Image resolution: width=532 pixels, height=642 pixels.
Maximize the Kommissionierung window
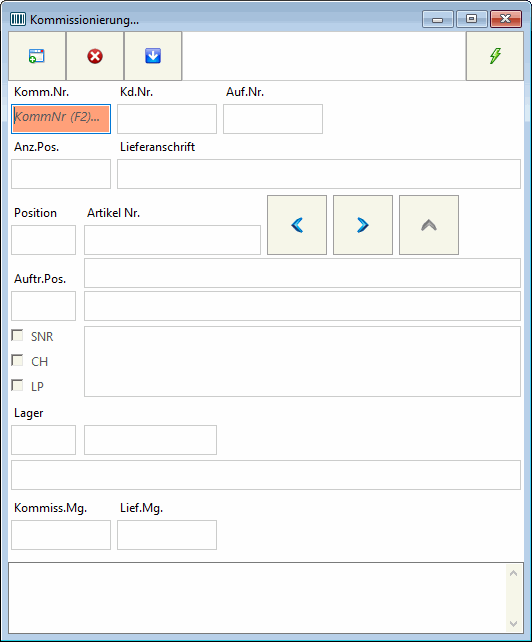pyautogui.click(x=471, y=19)
